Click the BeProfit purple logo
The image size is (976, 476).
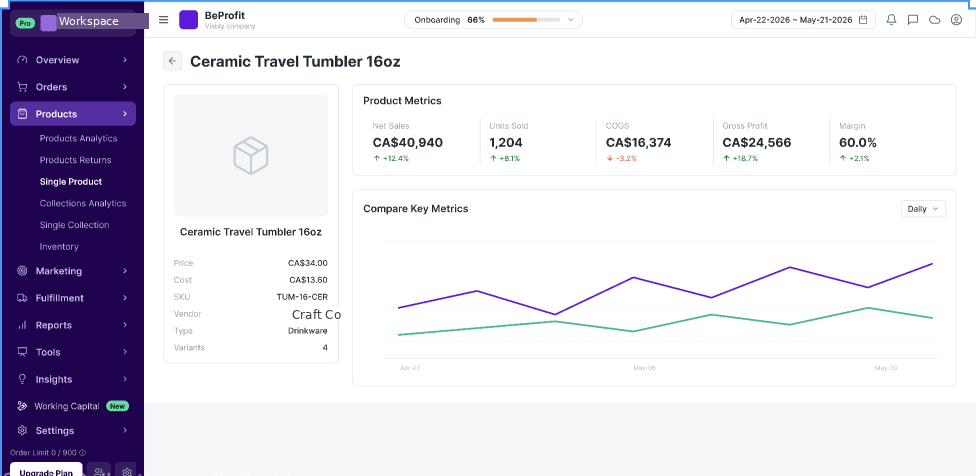pyautogui.click(x=189, y=20)
